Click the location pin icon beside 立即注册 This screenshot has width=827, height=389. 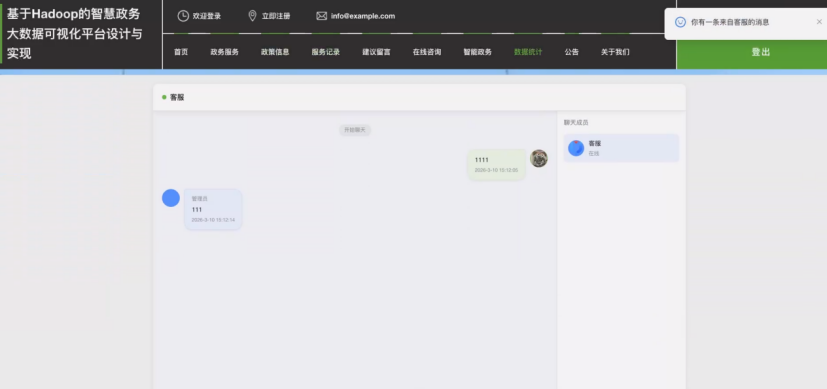pyautogui.click(x=253, y=16)
